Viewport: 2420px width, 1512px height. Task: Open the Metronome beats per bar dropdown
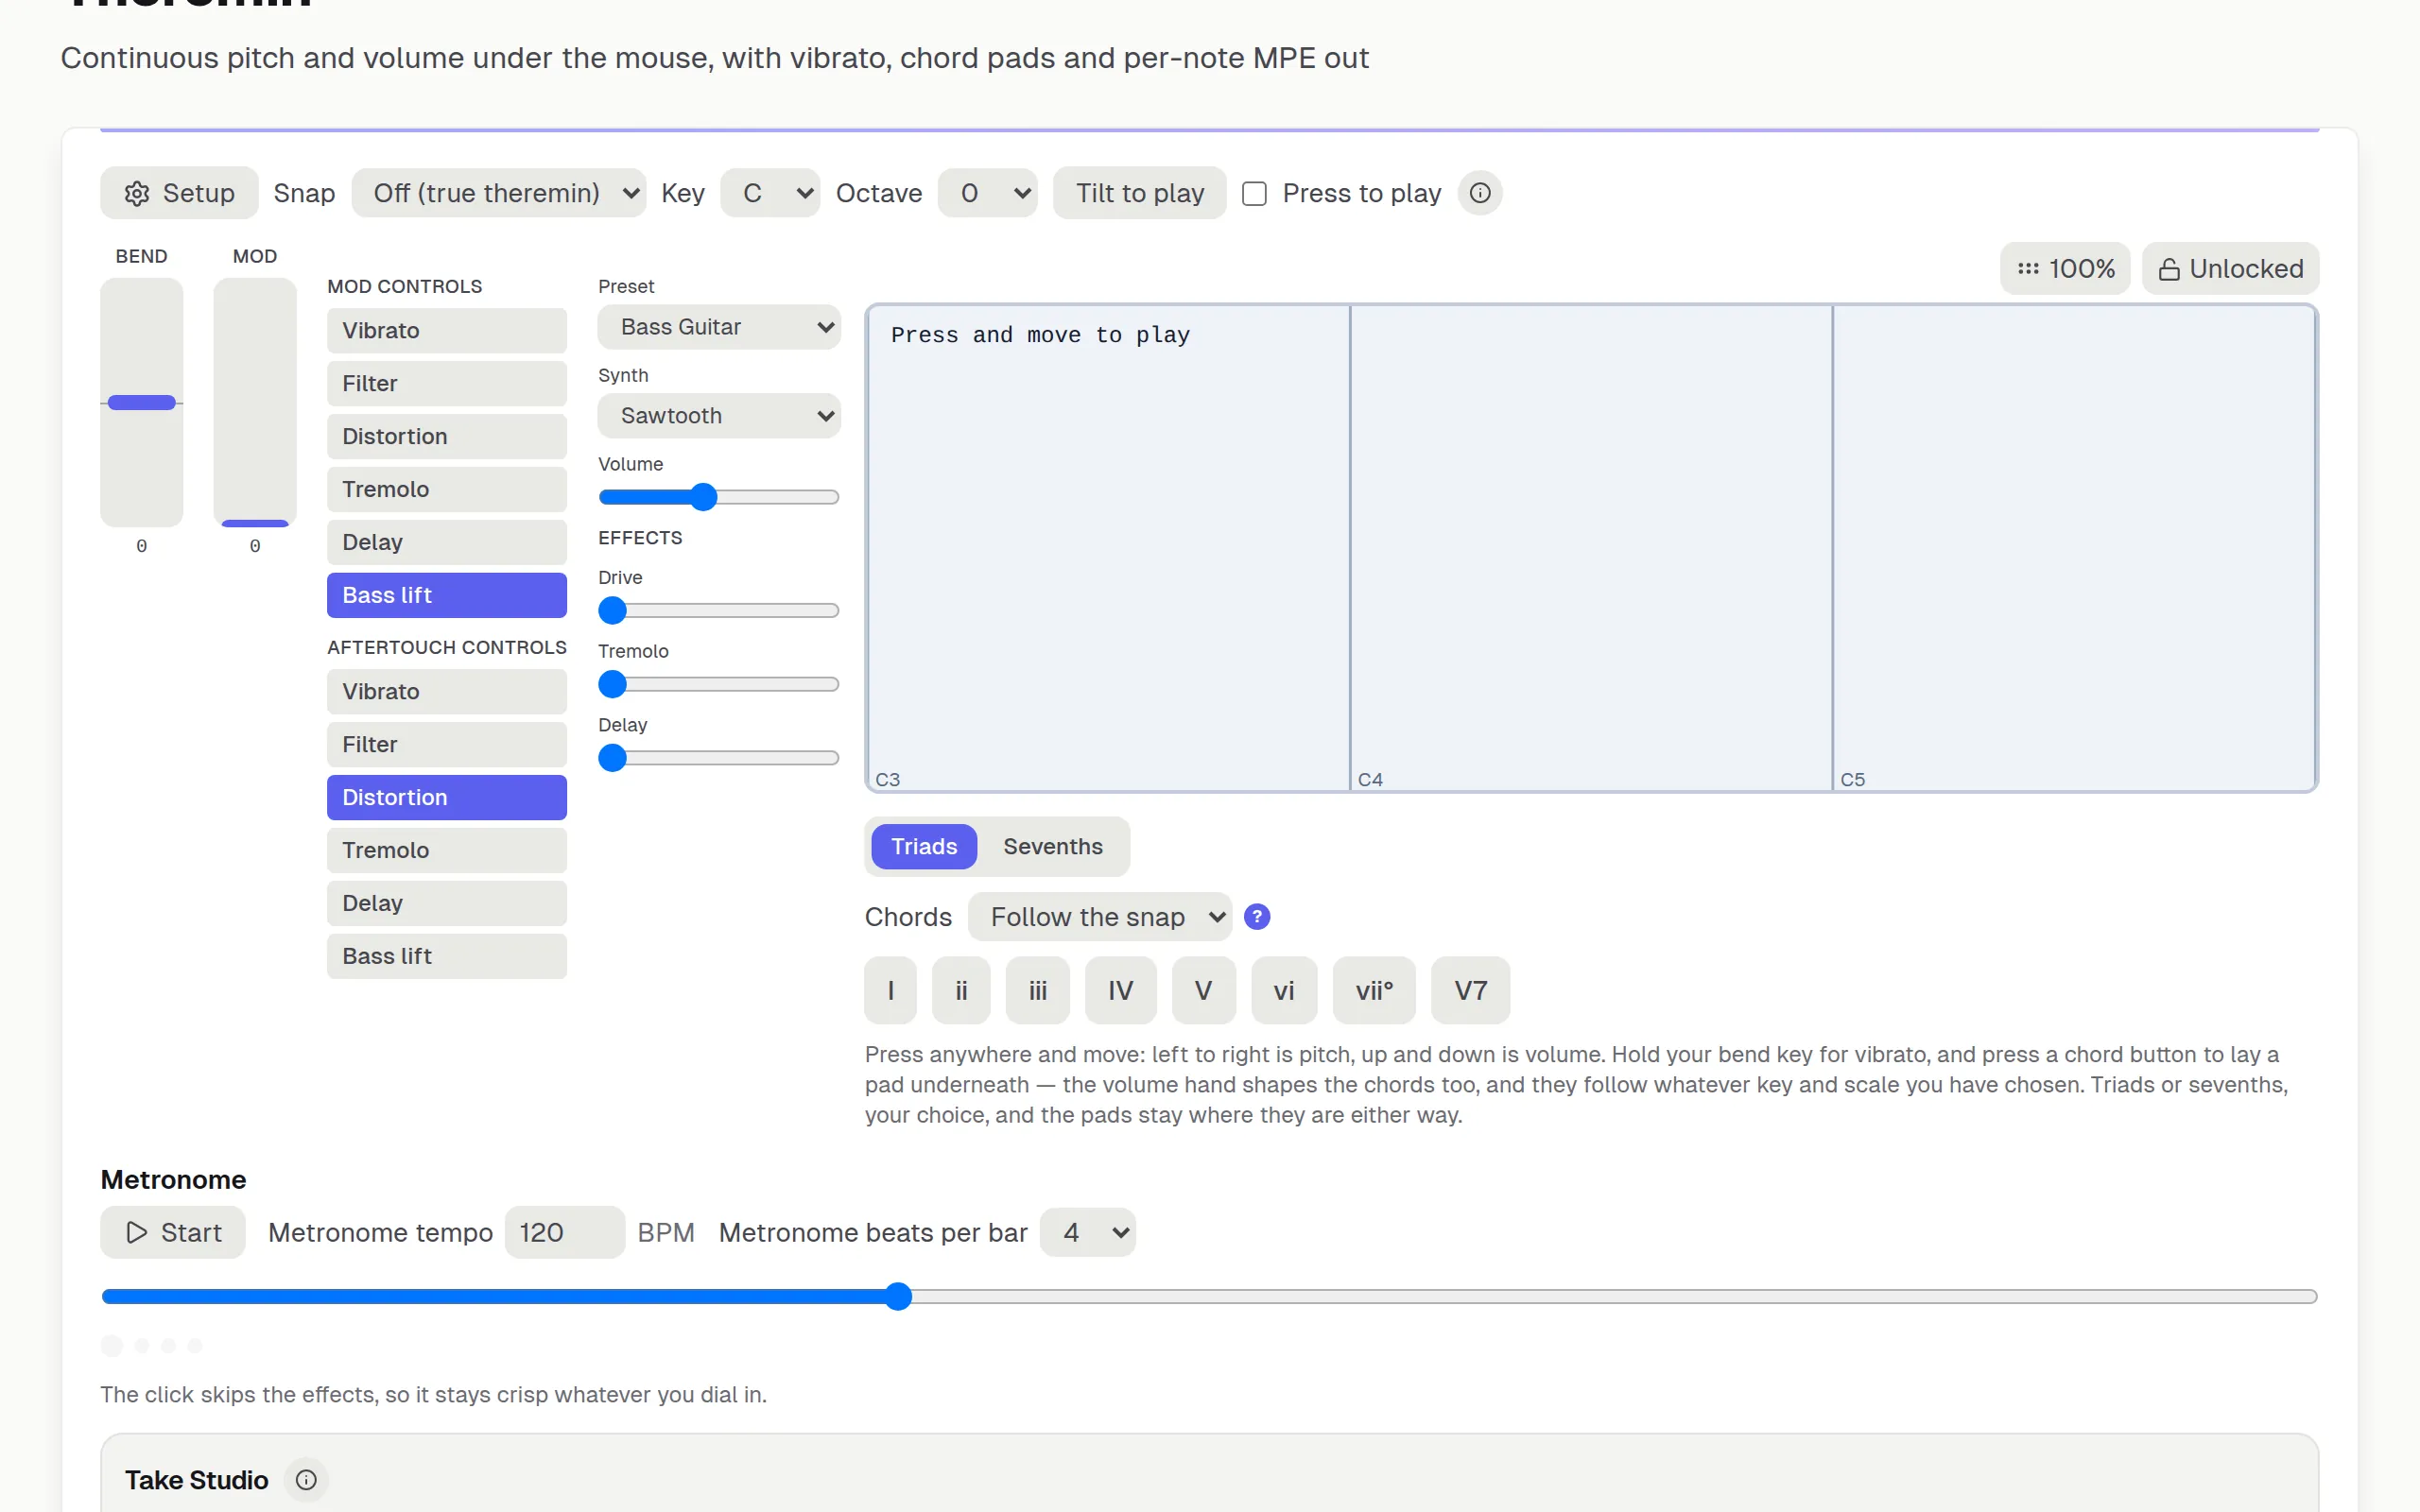pos(1087,1233)
